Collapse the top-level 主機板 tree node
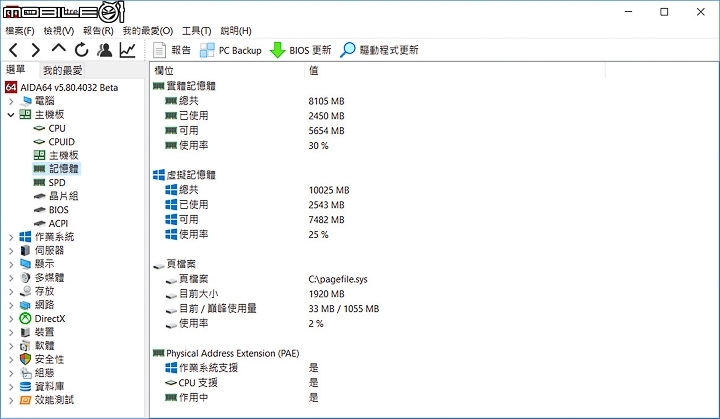Viewport: 720px width, 419px height. coord(11,115)
